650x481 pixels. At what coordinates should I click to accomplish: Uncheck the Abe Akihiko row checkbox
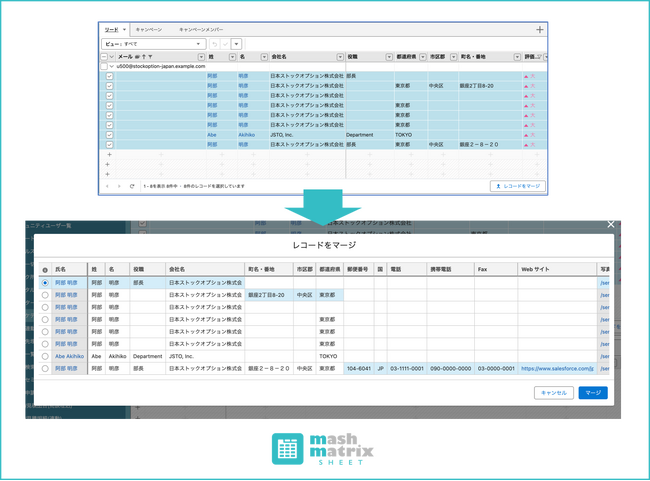(109, 133)
